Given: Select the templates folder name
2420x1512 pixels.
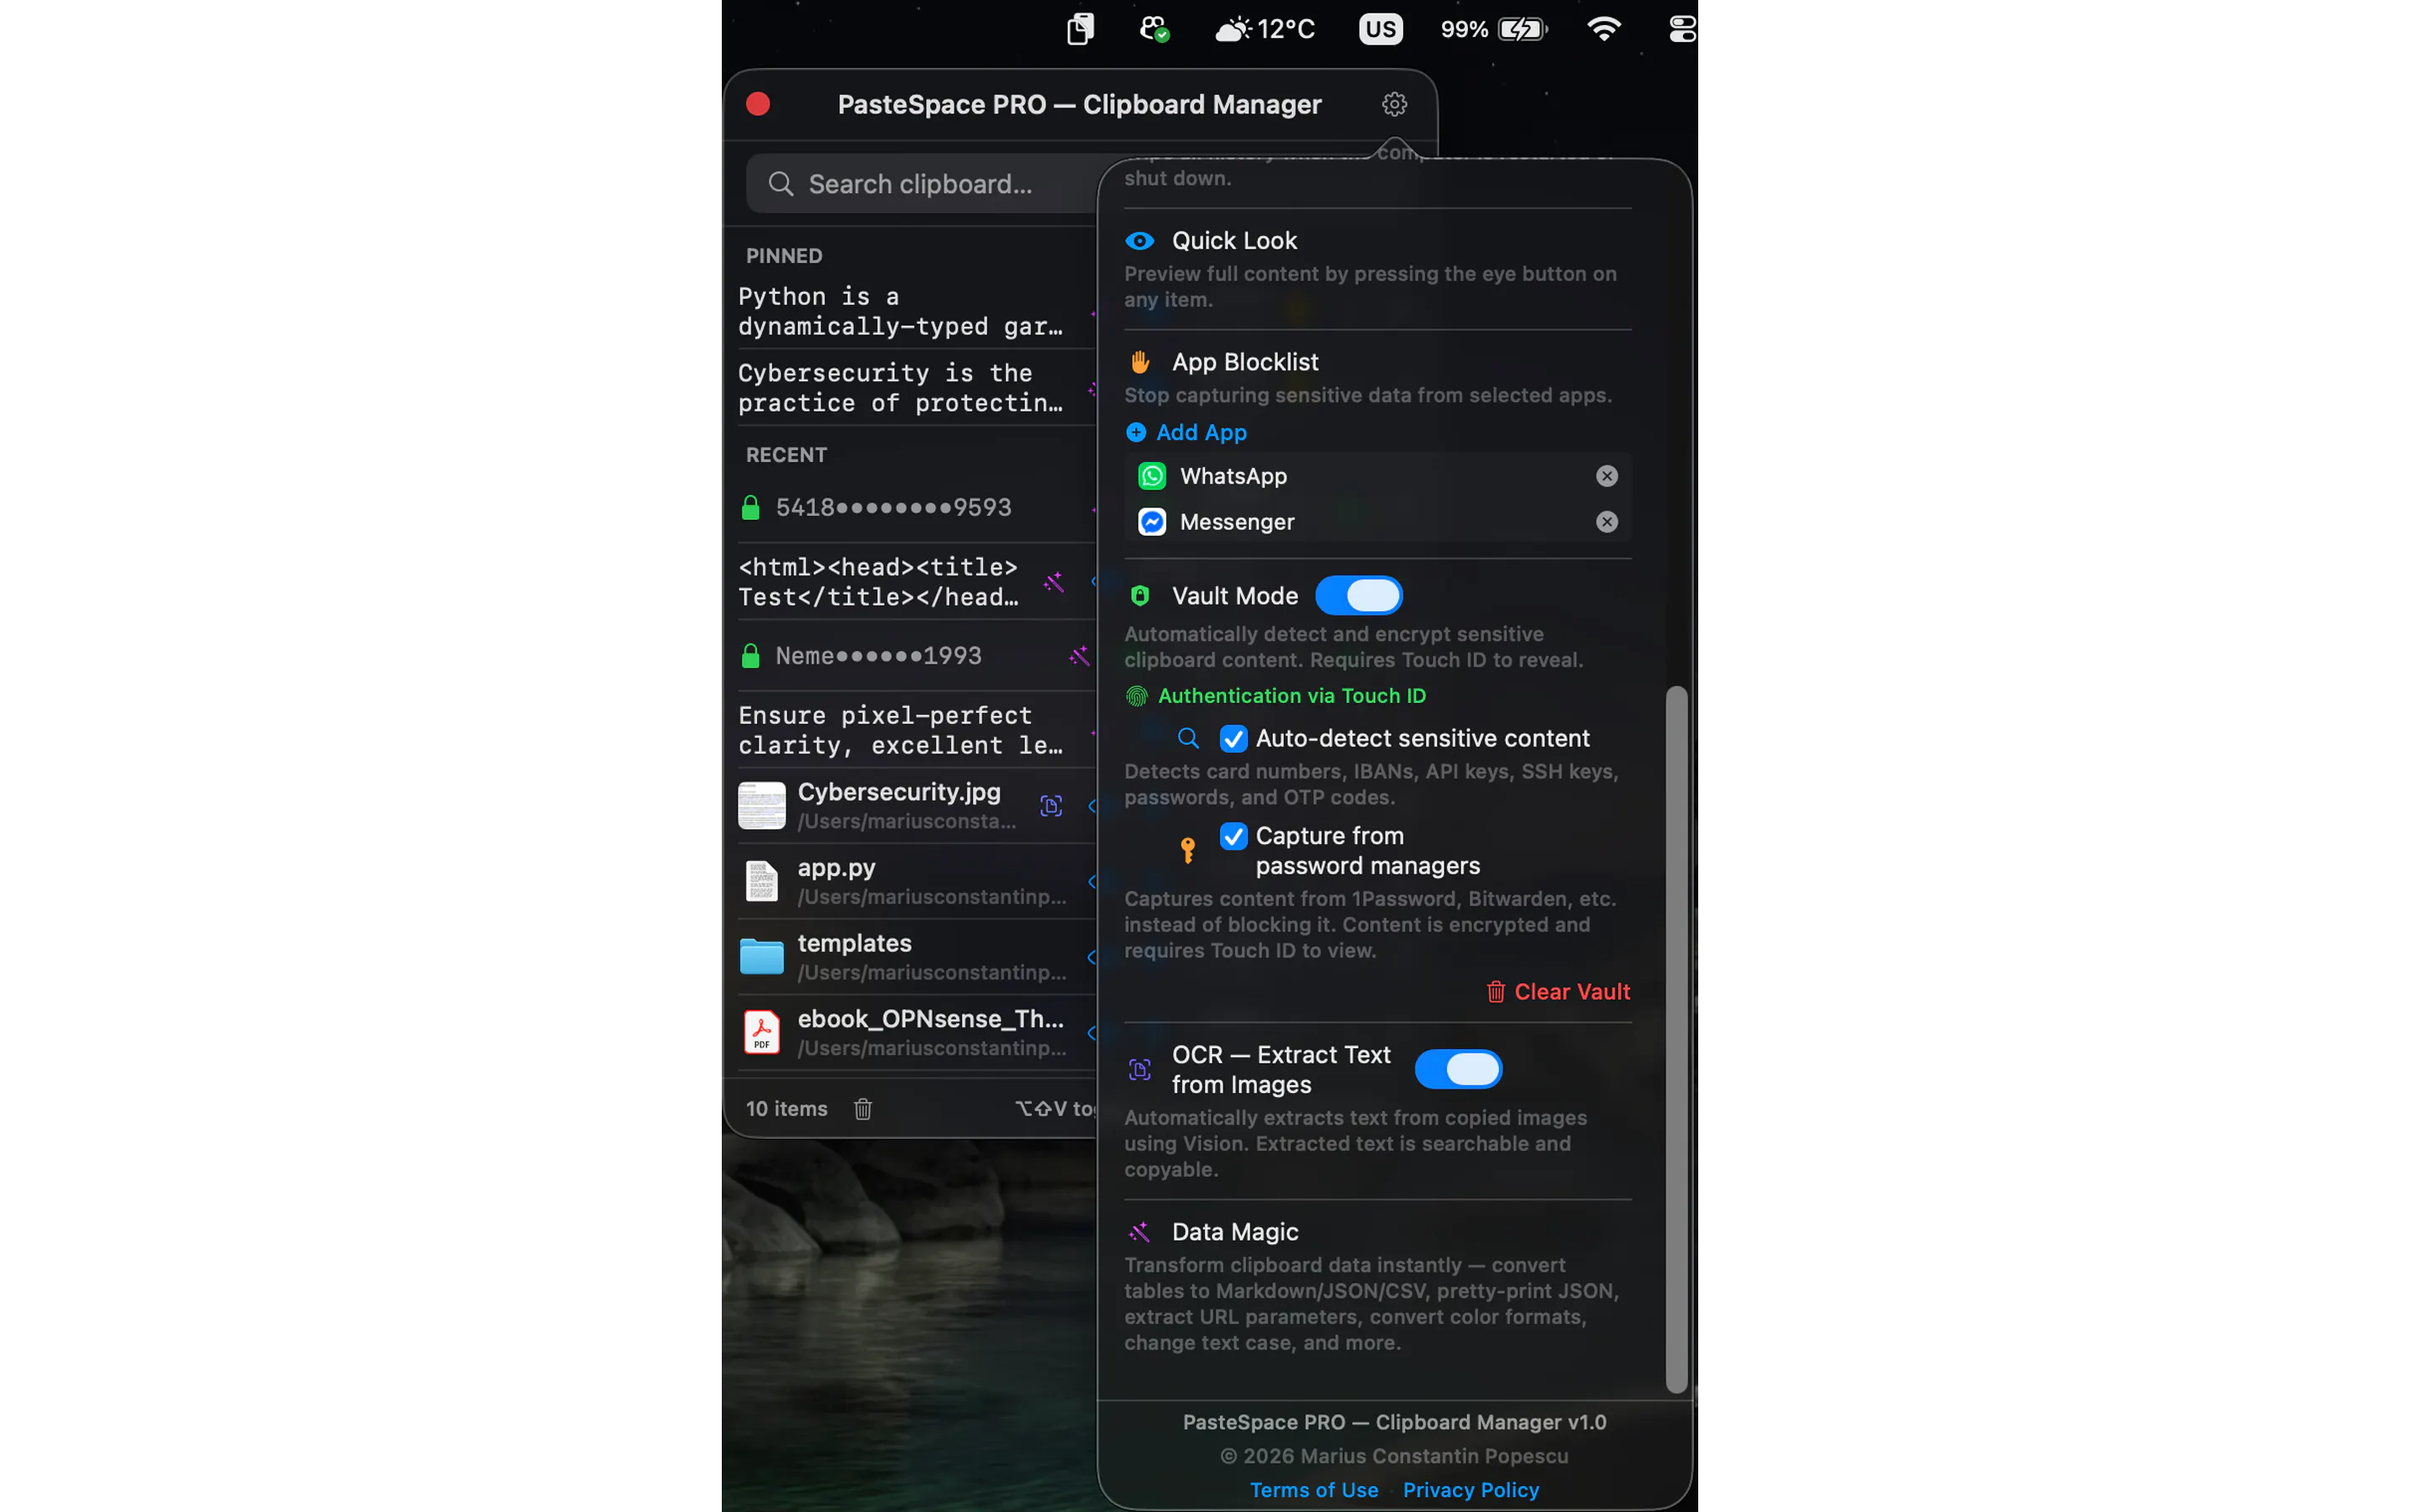Looking at the screenshot, I should pyautogui.click(x=854, y=943).
